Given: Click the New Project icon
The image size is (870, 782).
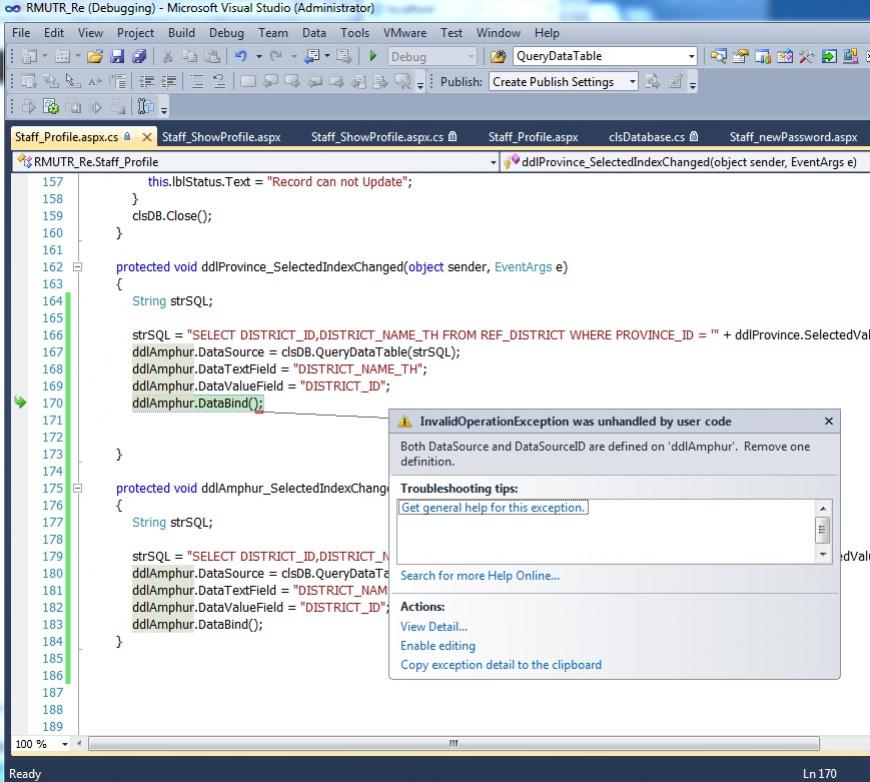Looking at the screenshot, I should 29,56.
